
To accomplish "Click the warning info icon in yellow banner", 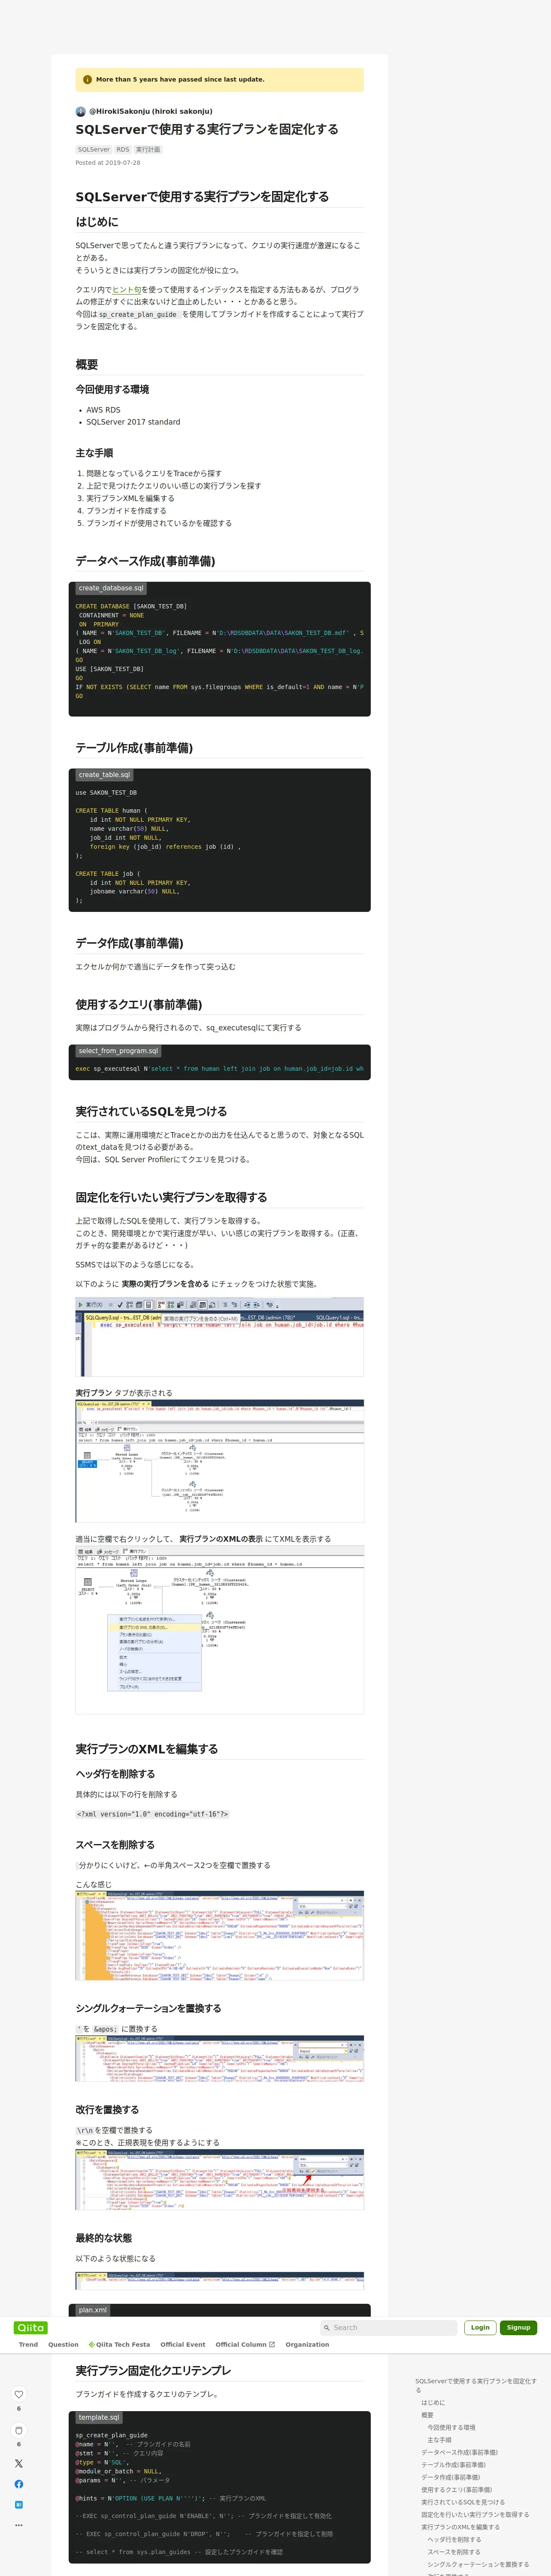I will [87, 79].
